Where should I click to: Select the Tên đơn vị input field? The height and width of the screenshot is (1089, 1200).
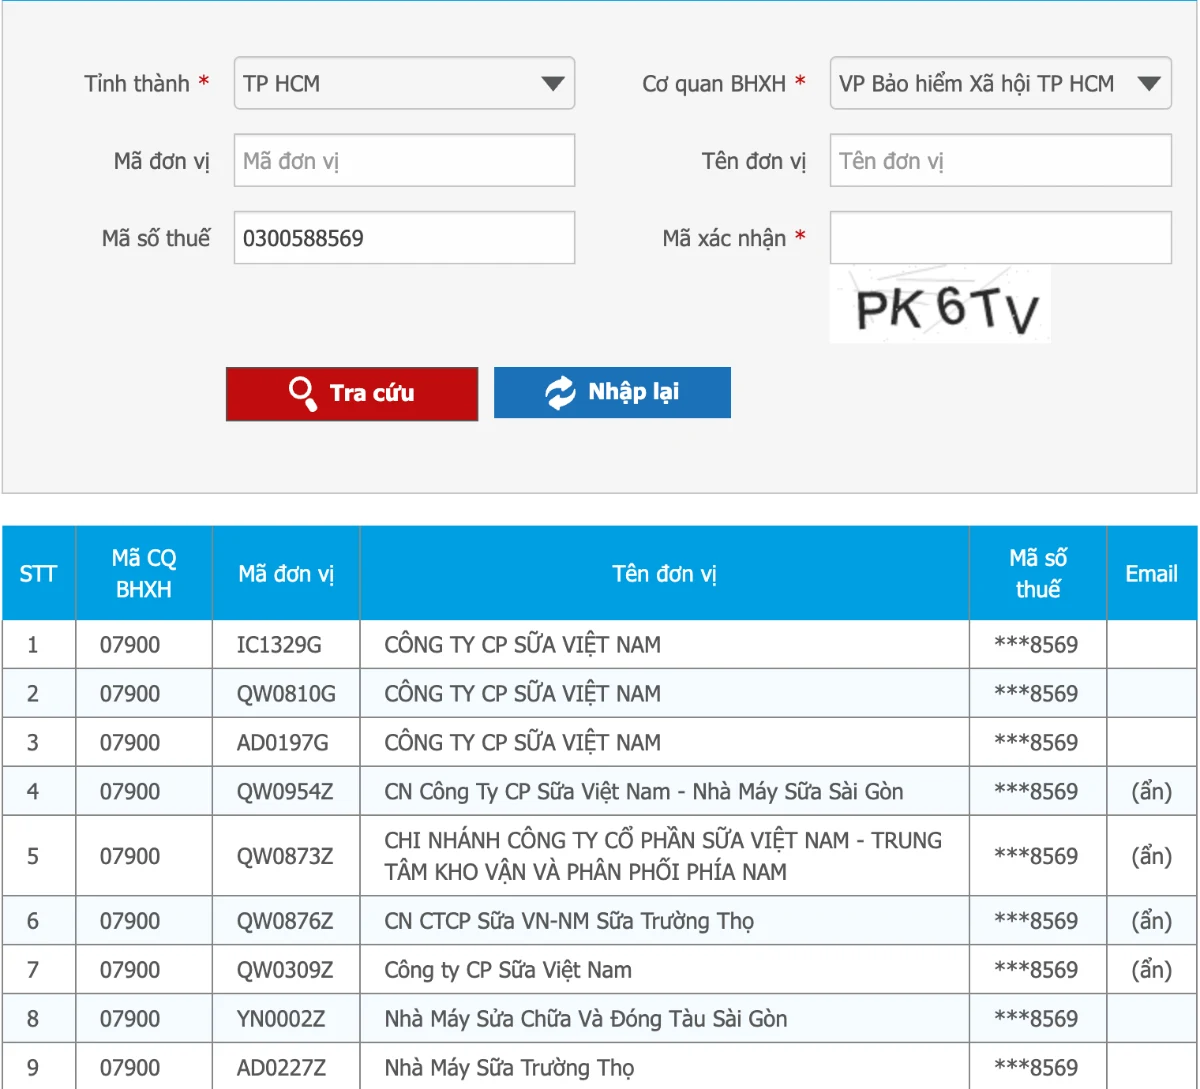pyautogui.click(x=1000, y=160)
